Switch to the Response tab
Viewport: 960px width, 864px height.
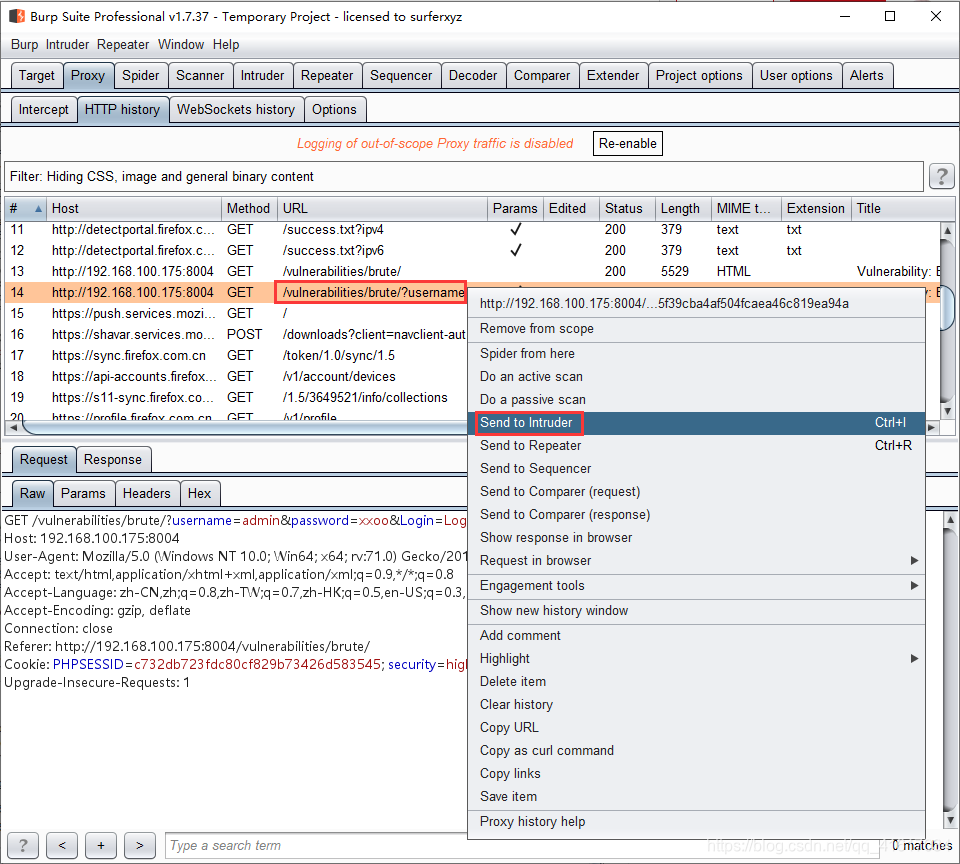tap(113, 460)
